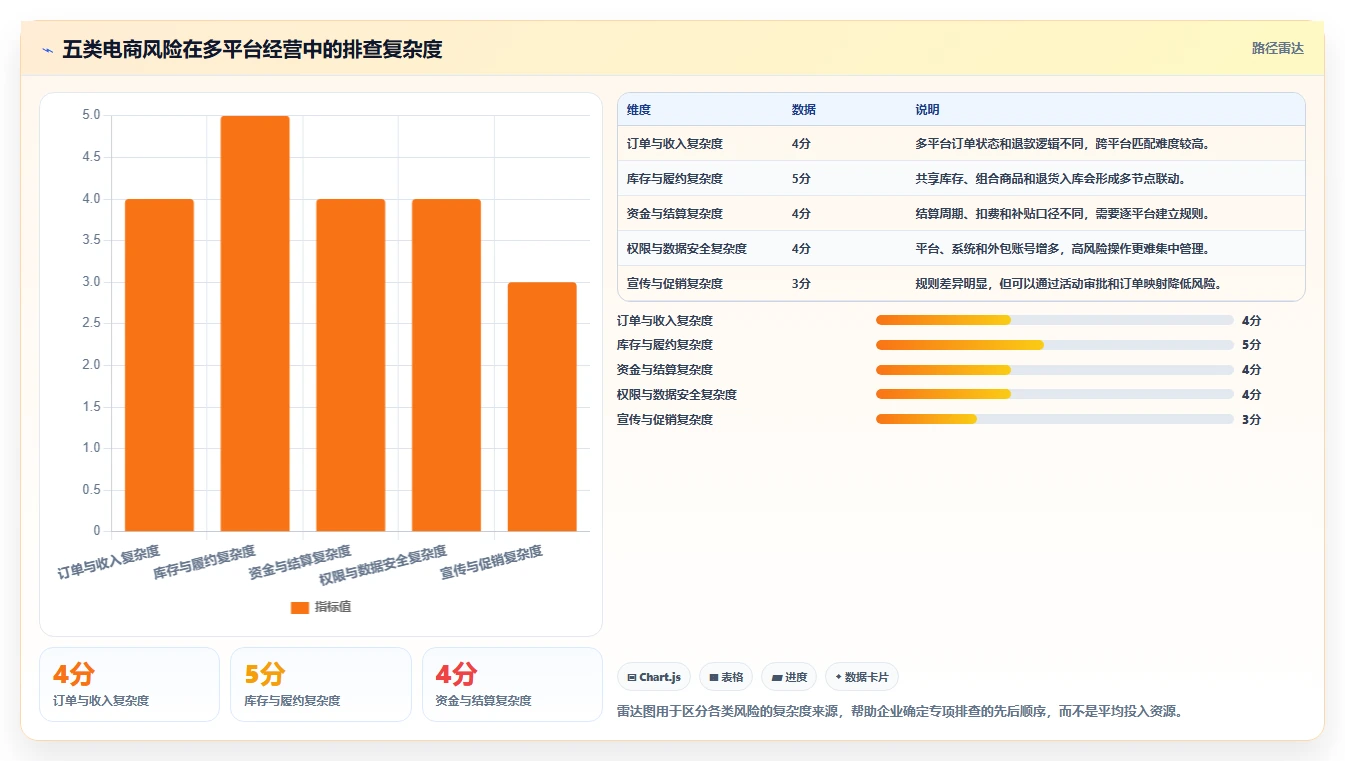Click the 数据卡片 tag button

tap(861, 677)
